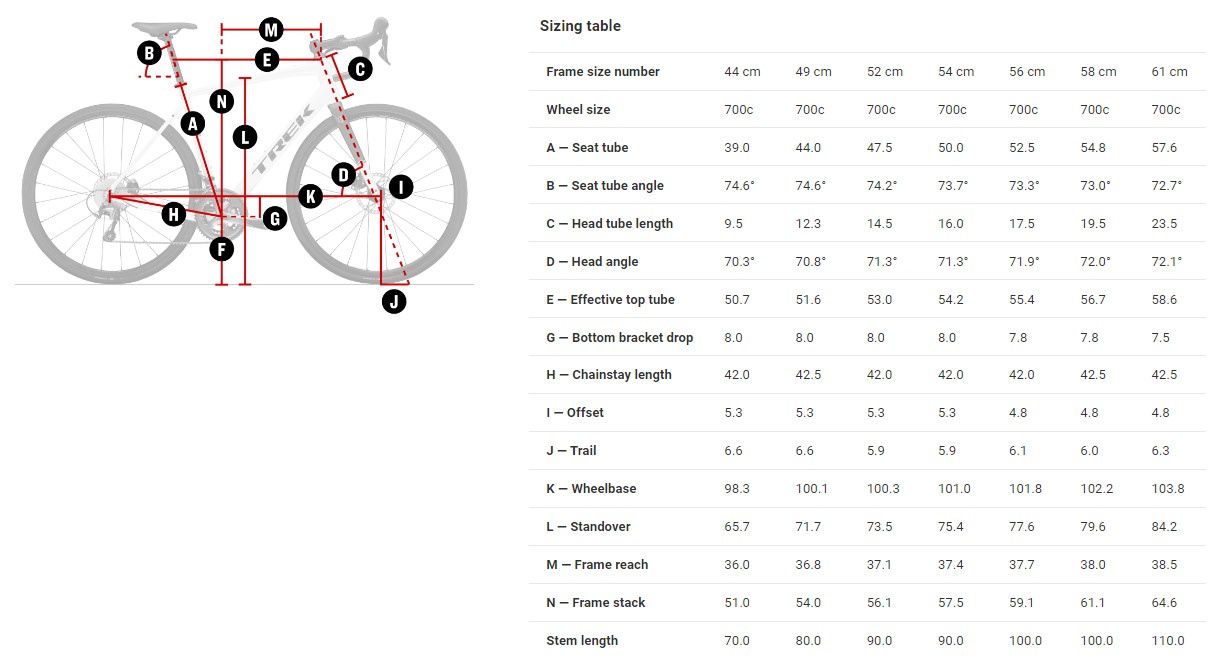Screen dimensions: 1232x661
Task: Click the 'K — Wheelbase' row label
Action: 591,489
